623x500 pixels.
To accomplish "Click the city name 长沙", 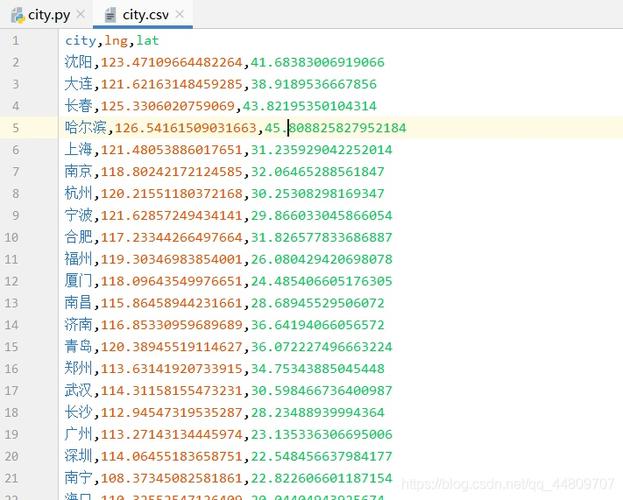I will point(79,412).
